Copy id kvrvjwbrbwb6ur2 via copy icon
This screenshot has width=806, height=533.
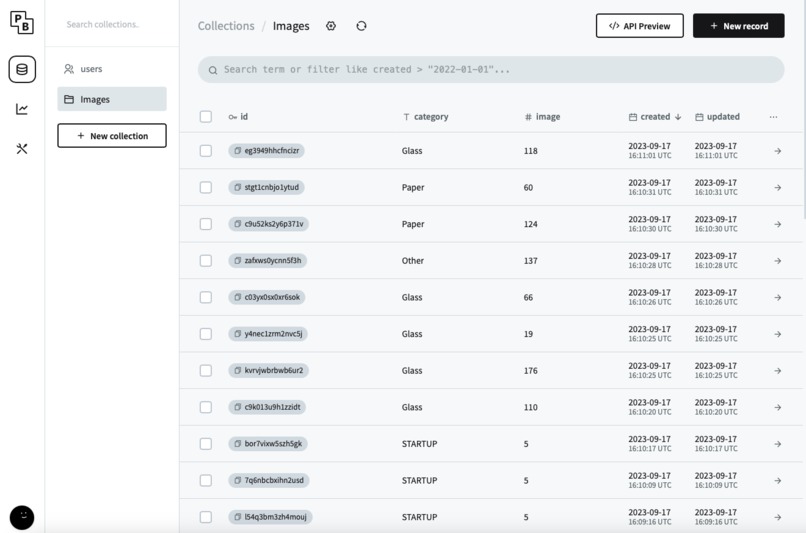(237, 371)
